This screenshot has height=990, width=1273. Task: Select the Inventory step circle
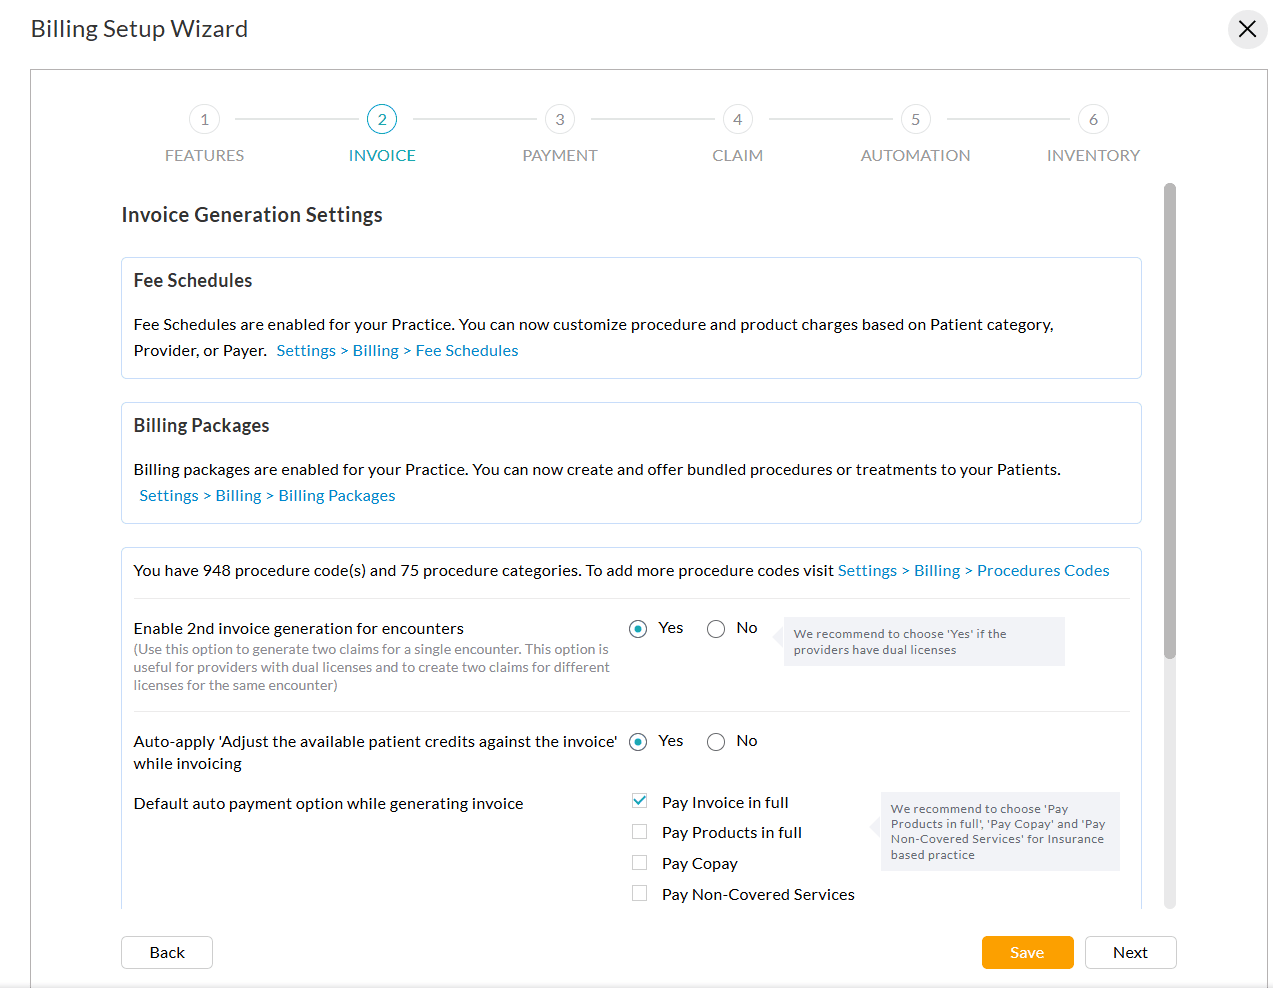pyautogui.click(x=1093, y=119)
